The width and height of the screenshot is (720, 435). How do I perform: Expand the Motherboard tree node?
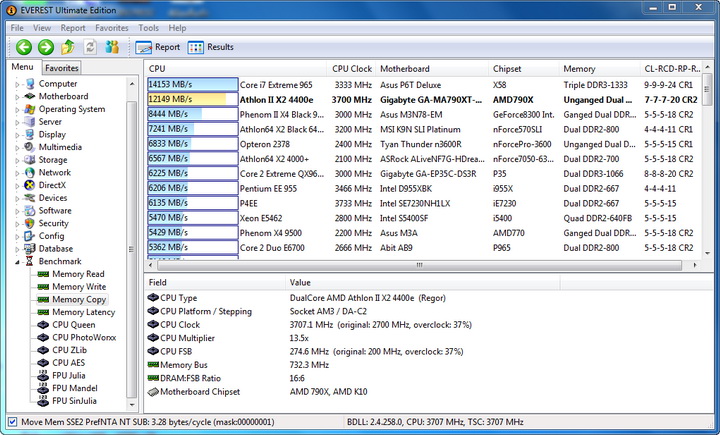click(17, 97)
